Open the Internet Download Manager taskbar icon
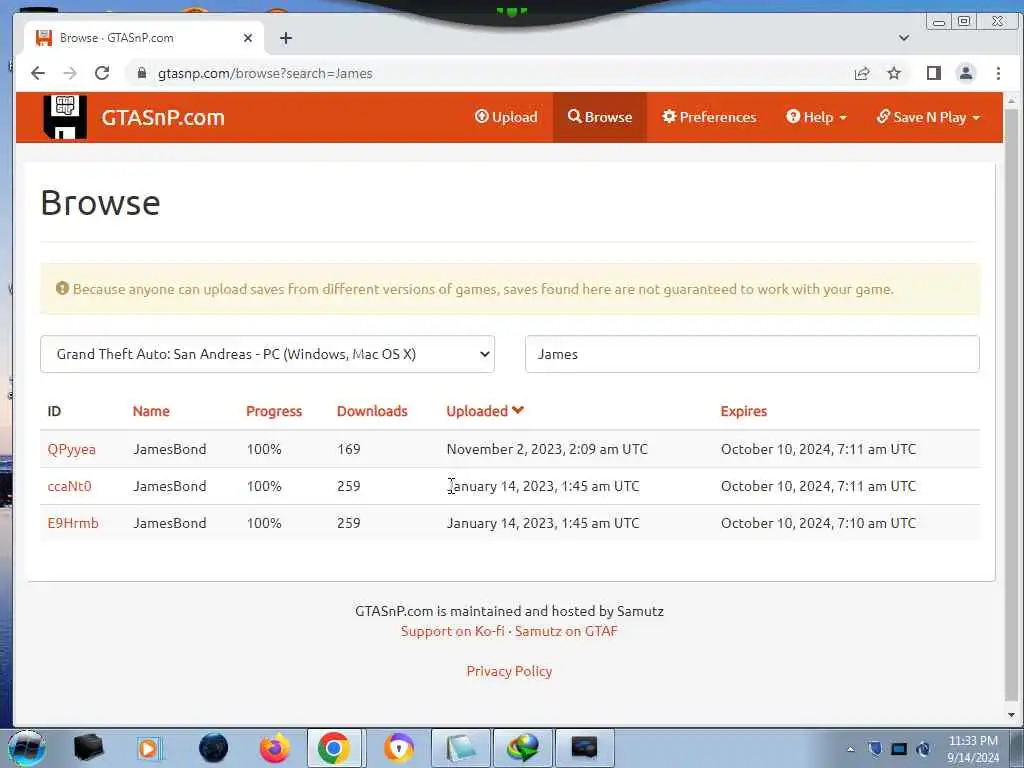Screen dimensions: 1024x768 coord(522,748)
